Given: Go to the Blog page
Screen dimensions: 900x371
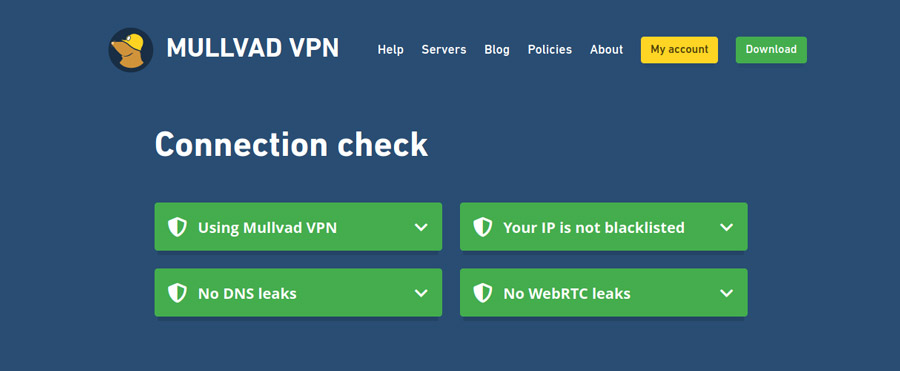Looking at the screenshot, I should 497,50.
